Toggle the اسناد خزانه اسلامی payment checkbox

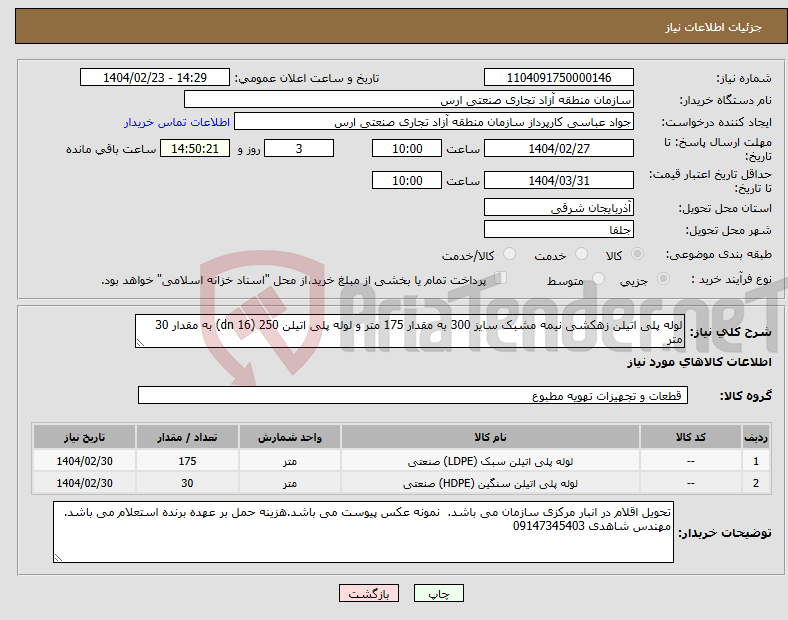[x=500, y=278]
